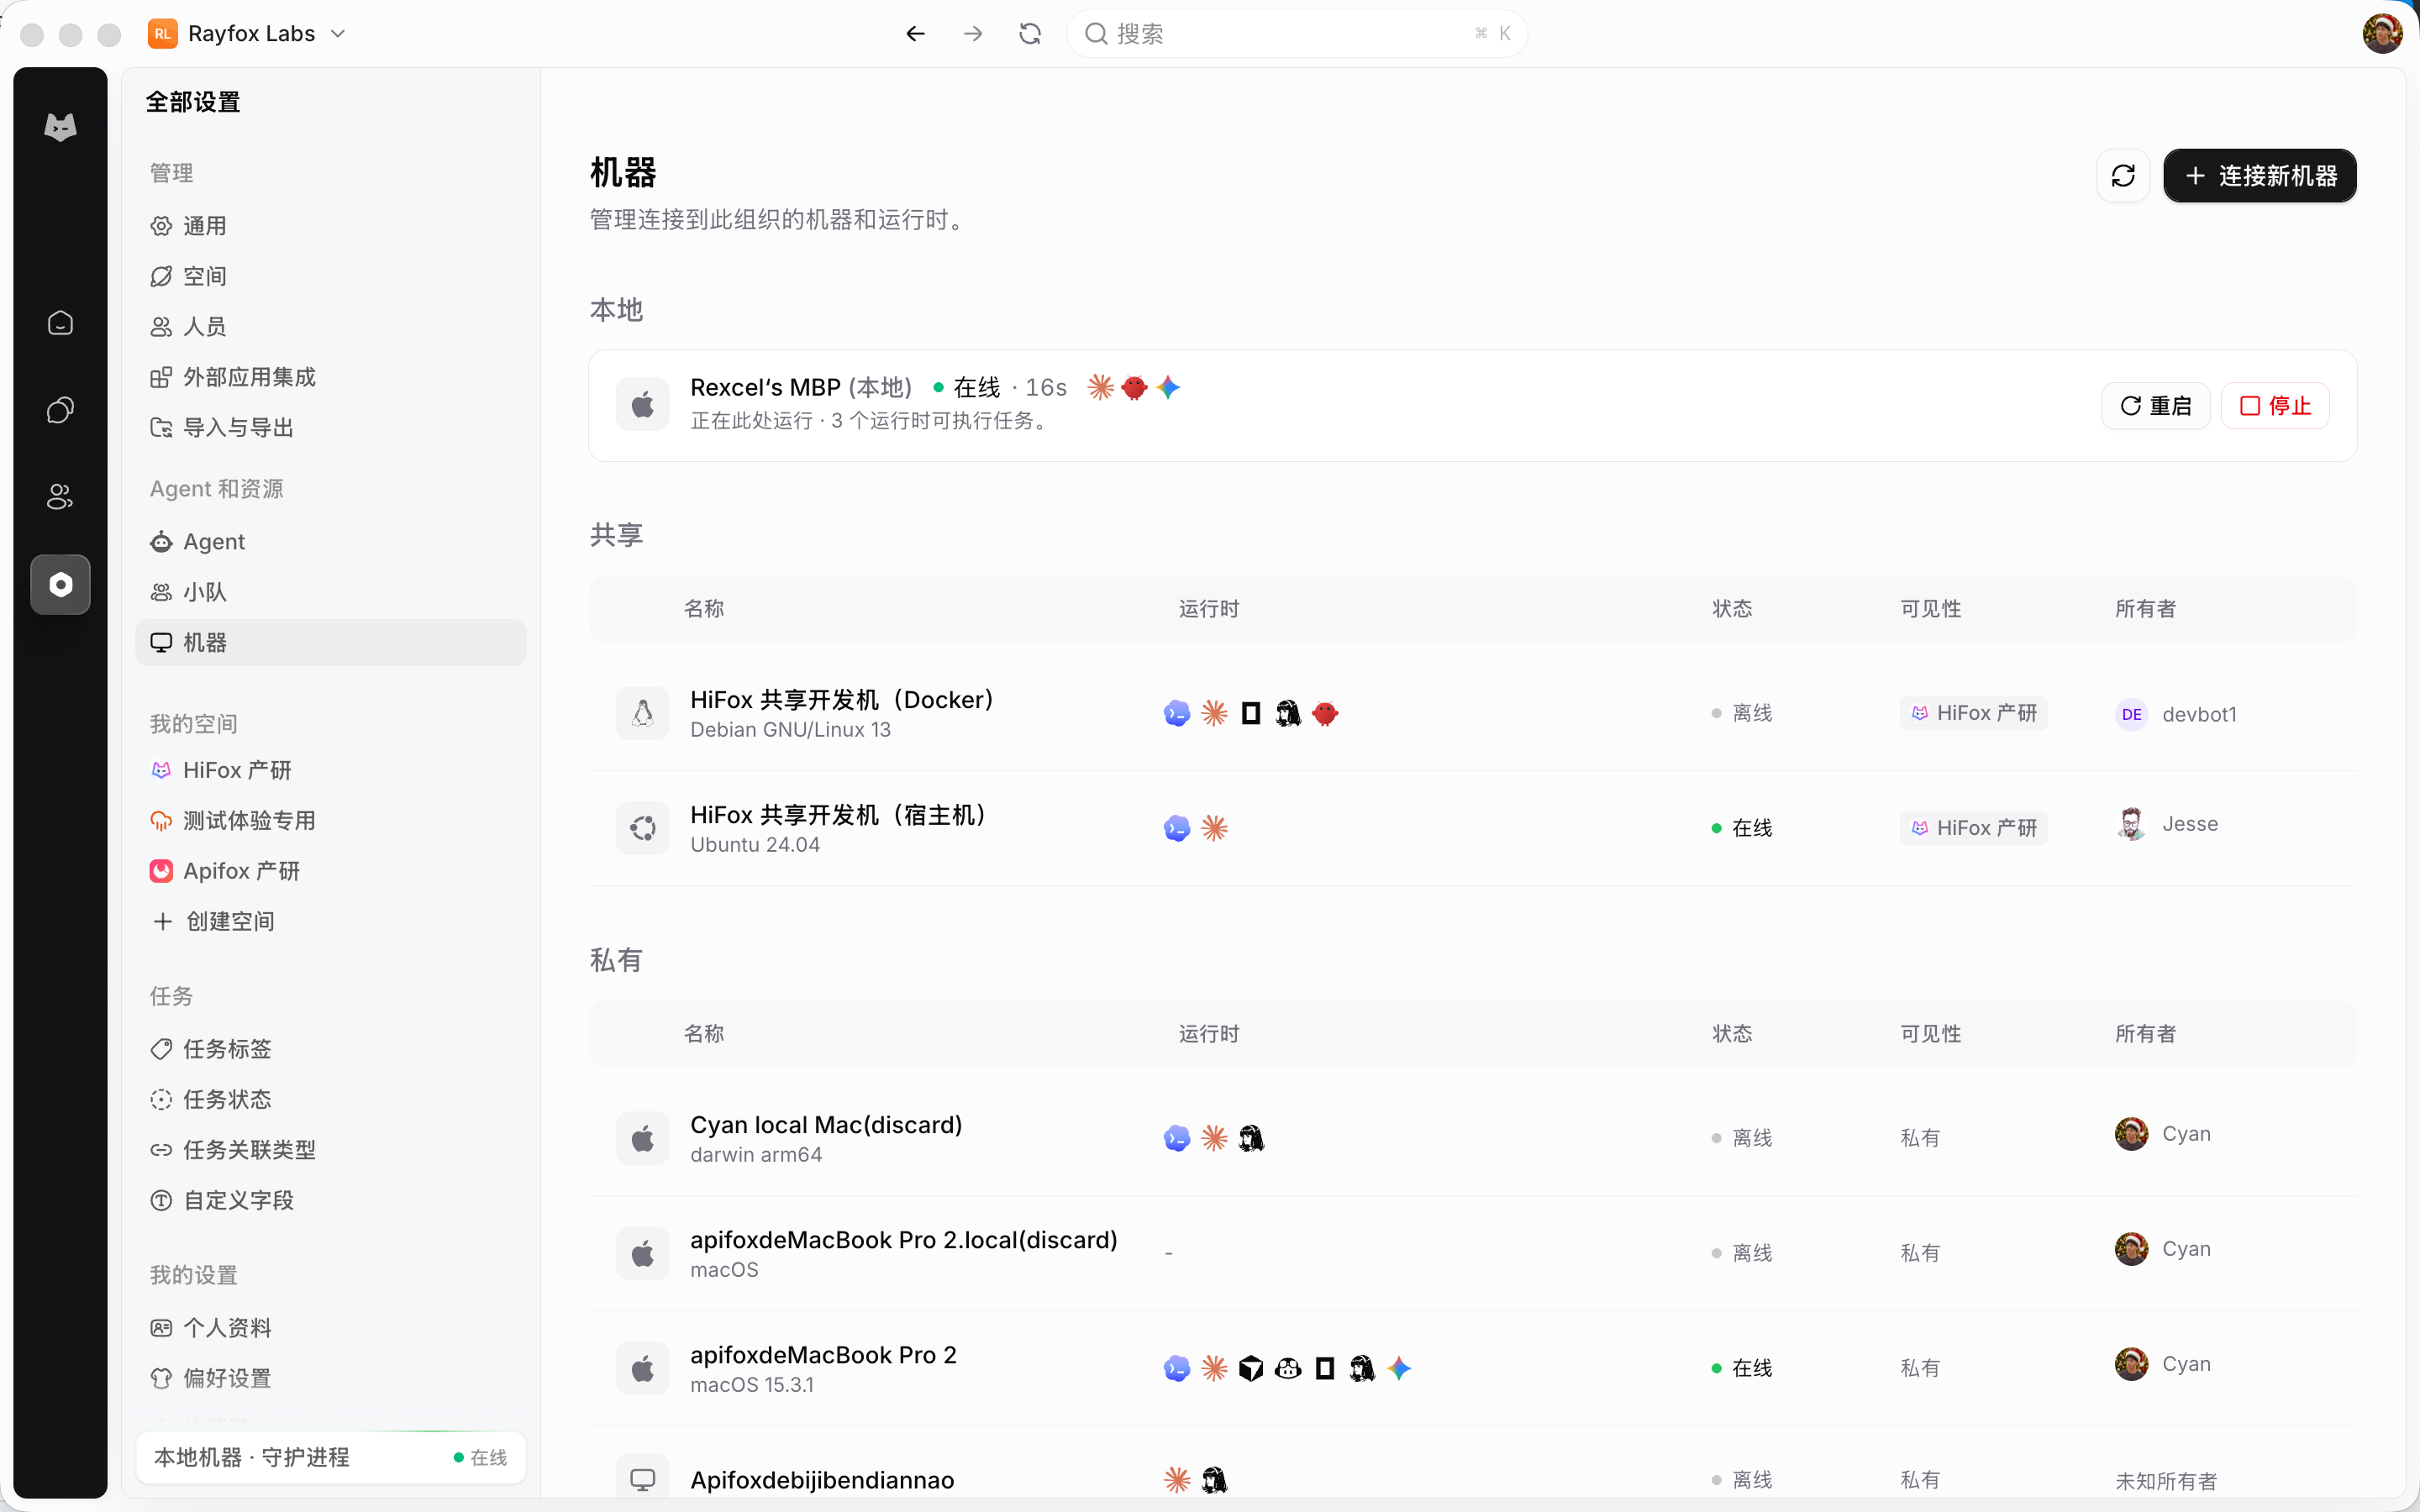The height and width of the screenshot is (1512, 2420).
Task: Click monitor icon of Apifoxdebijibendiannao
Action: (x=643, y=1479)
